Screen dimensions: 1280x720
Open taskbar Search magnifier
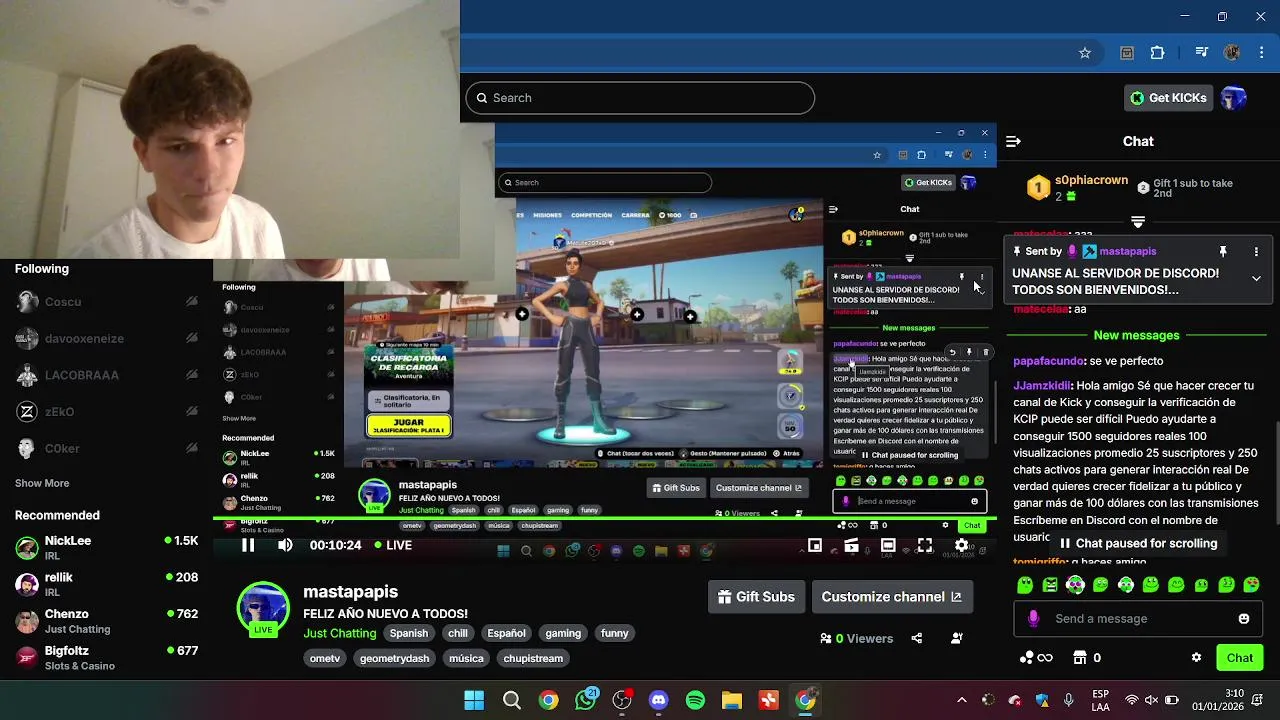[x=511, y=700]
